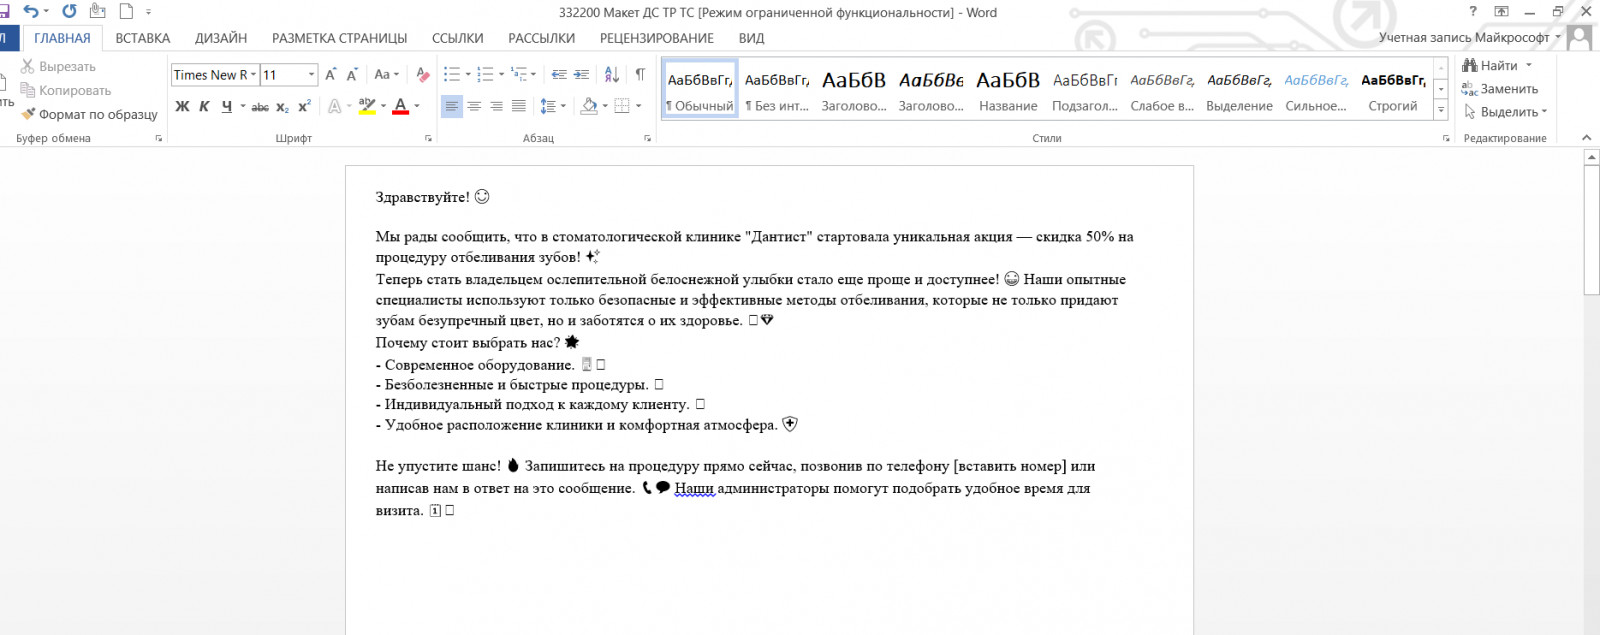This screenshot has width=1600, height=635.
Task: Cut selection with Вырезать
Action: pos(59,66)
